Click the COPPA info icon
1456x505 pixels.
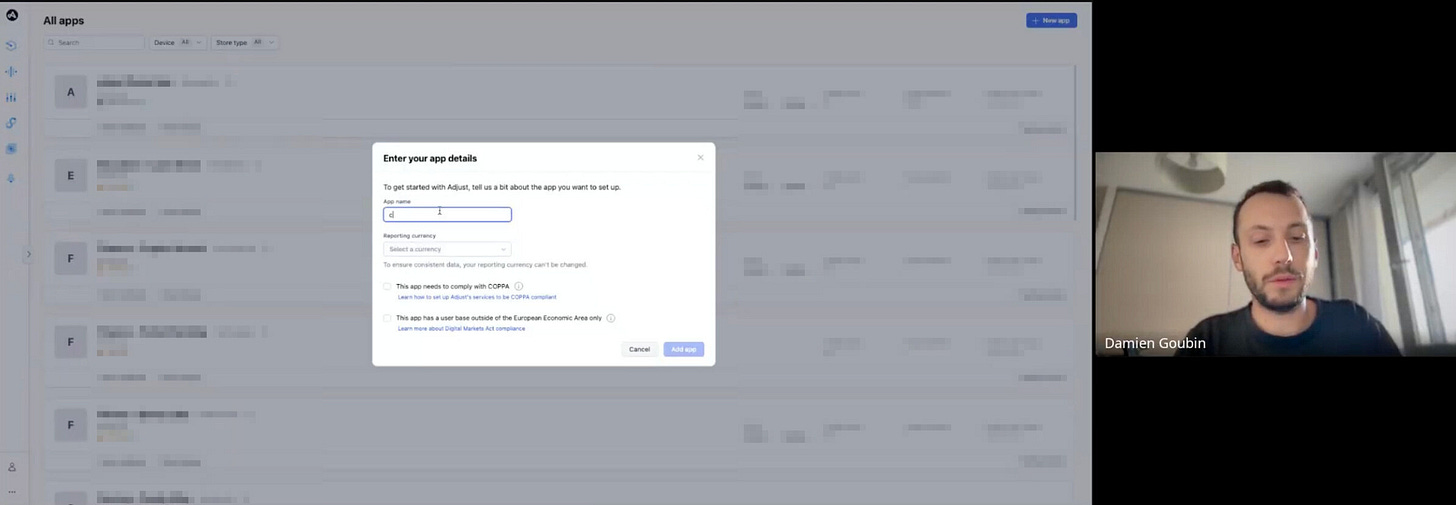[518, 286]
